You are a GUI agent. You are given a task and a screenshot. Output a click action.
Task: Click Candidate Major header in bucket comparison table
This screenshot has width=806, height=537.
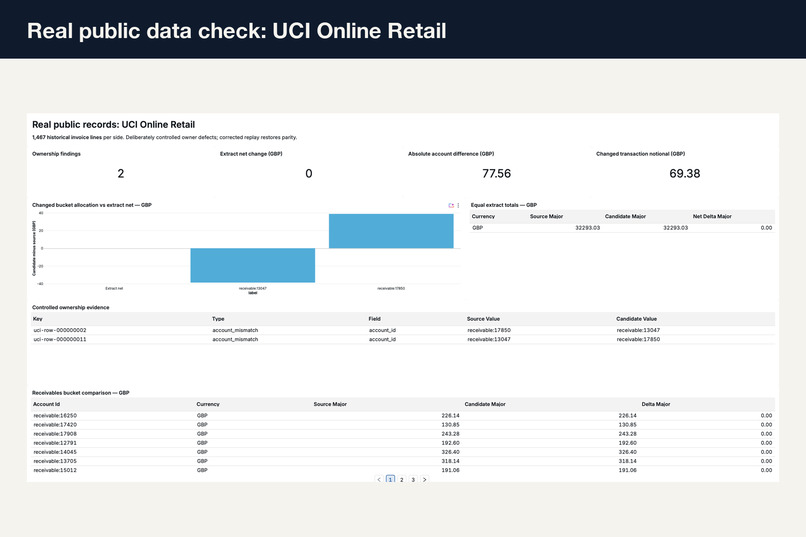pyautogui.click(x=485, y=404)
